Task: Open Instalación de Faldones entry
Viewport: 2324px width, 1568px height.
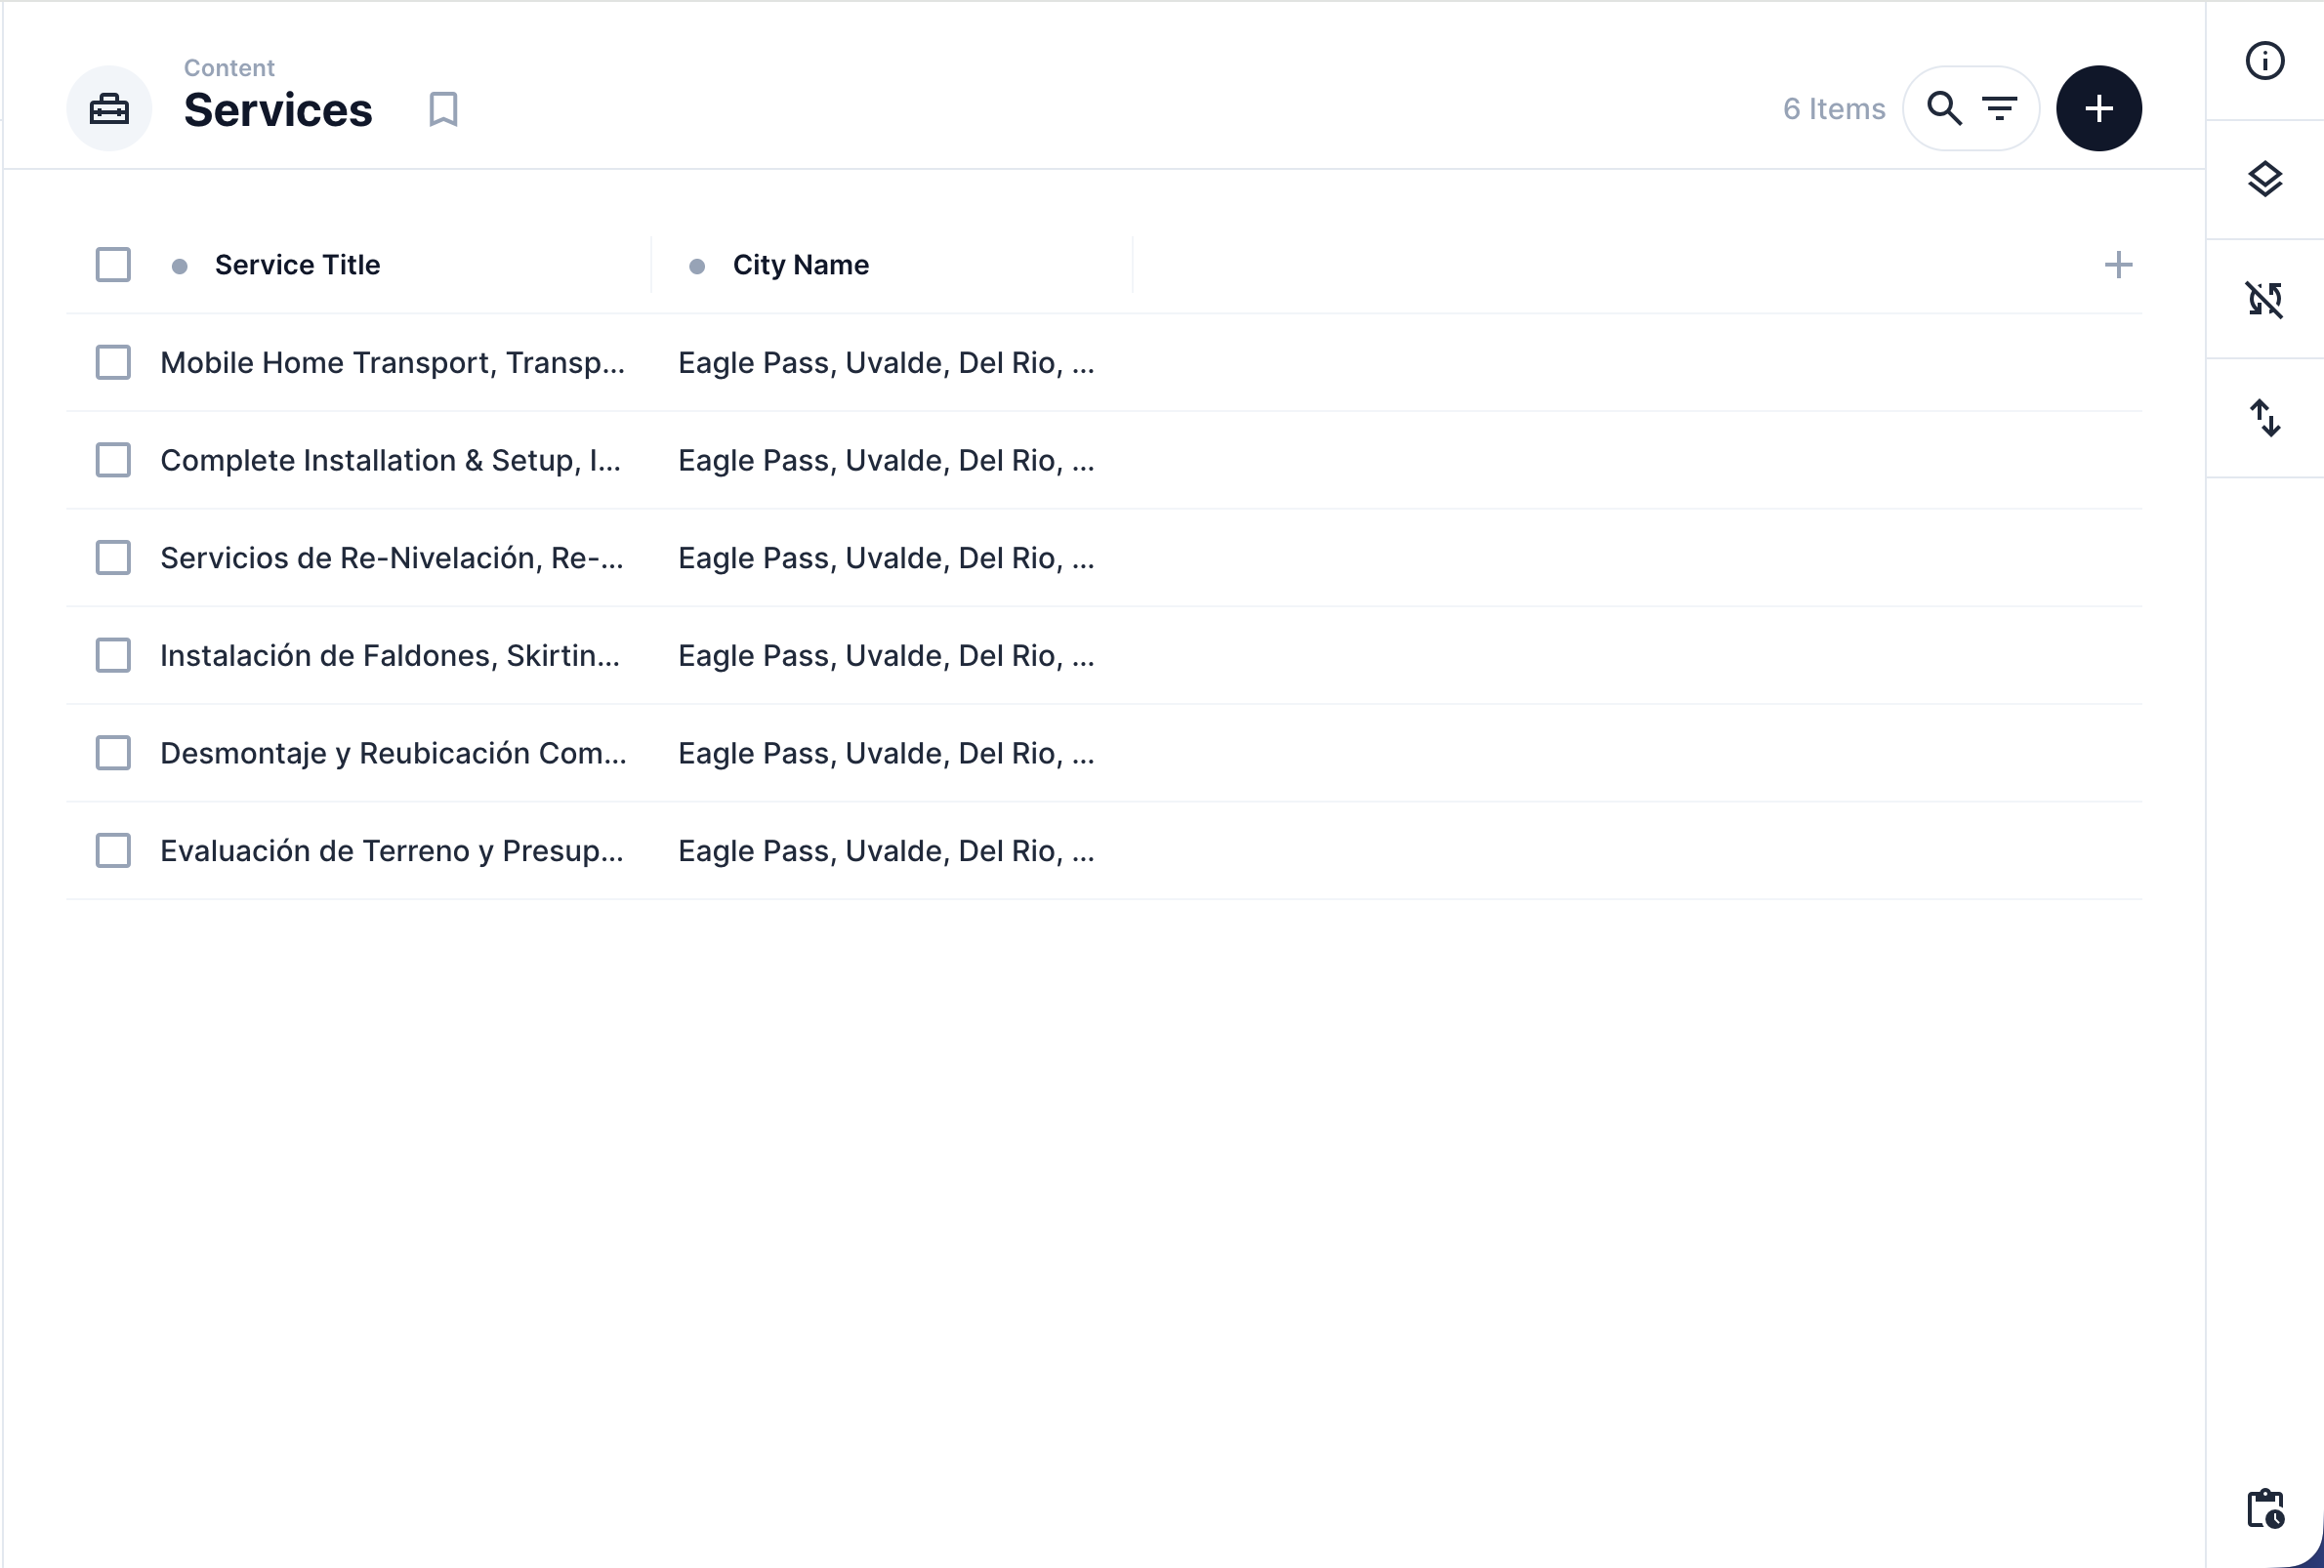Action: click(390, 656)
